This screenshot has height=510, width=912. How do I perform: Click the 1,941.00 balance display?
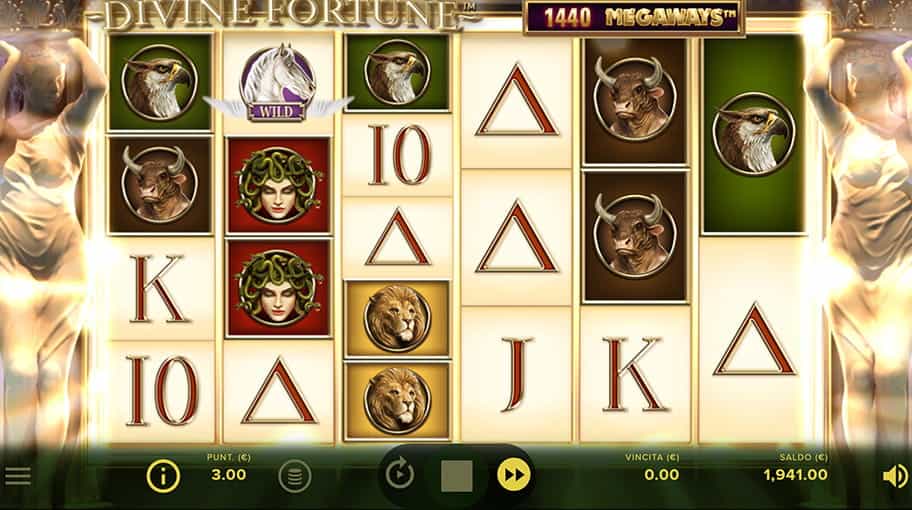pyautogui.click(x=795, y=475)
